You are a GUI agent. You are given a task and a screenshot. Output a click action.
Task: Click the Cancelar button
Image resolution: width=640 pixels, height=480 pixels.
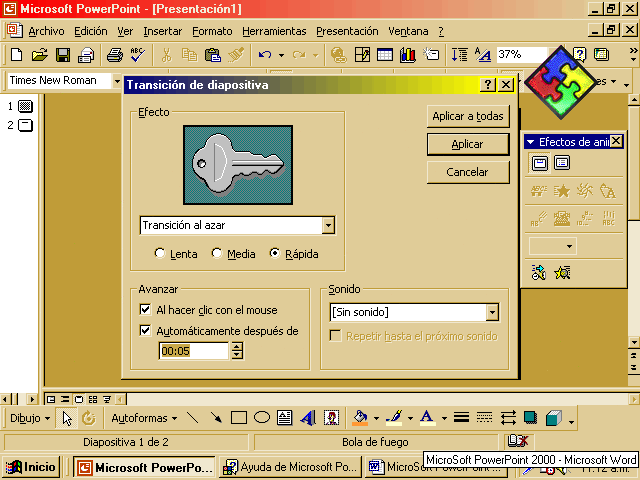click(468, 172)
